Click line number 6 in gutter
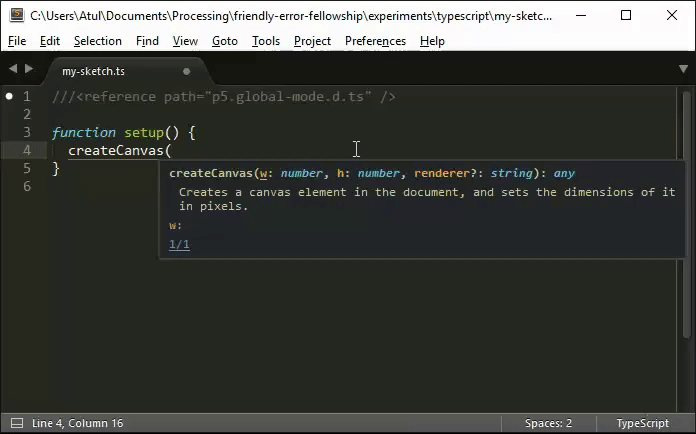This screenshot has width=696, height=434. pyautogui.click(x=27, y=186)
